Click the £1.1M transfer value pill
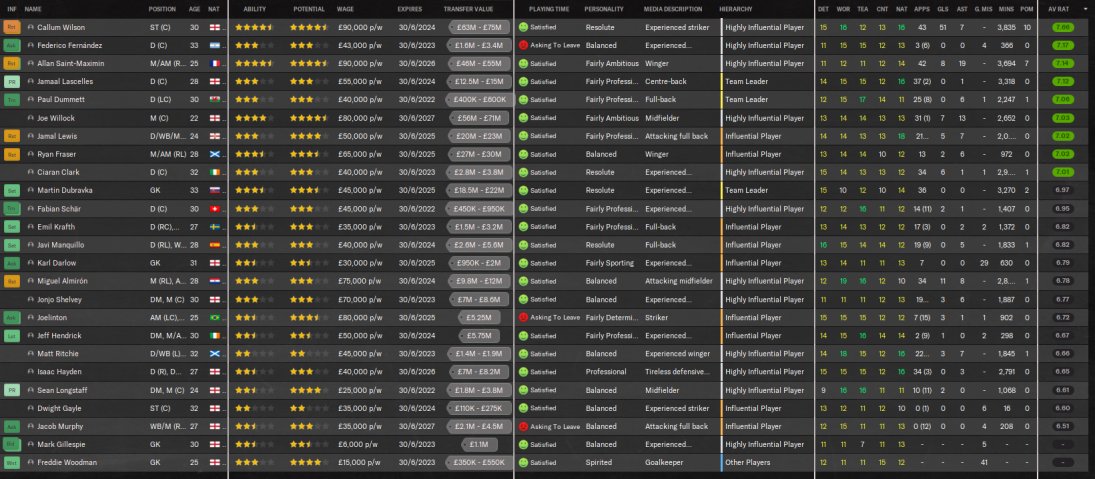This screenshot has height=479, width=1095. [479, 445]
